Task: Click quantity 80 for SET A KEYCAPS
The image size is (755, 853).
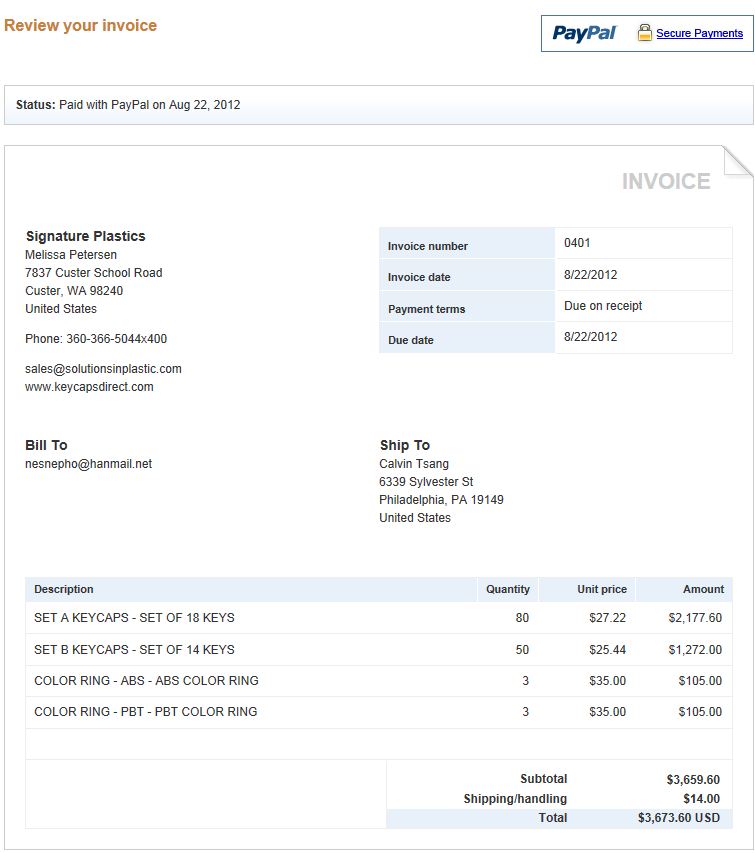Action: pyautogui.click(x=522, y=618)
